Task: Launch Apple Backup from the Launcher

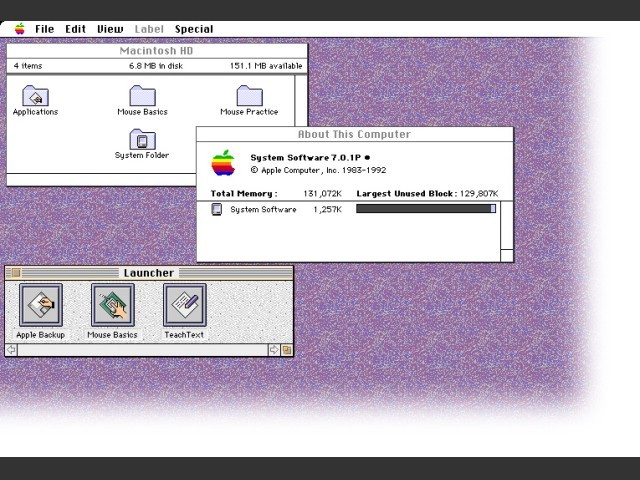Action: tap(40, 305)
